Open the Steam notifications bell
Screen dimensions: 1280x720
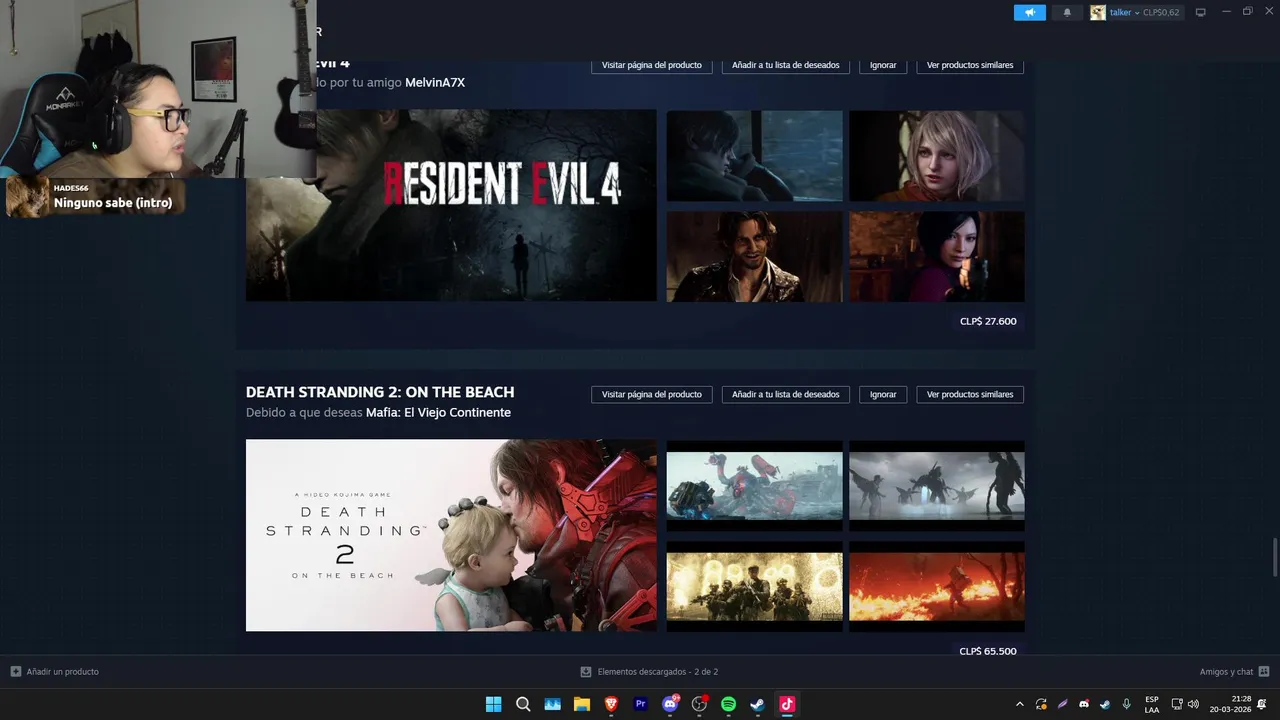(1067, 12)
